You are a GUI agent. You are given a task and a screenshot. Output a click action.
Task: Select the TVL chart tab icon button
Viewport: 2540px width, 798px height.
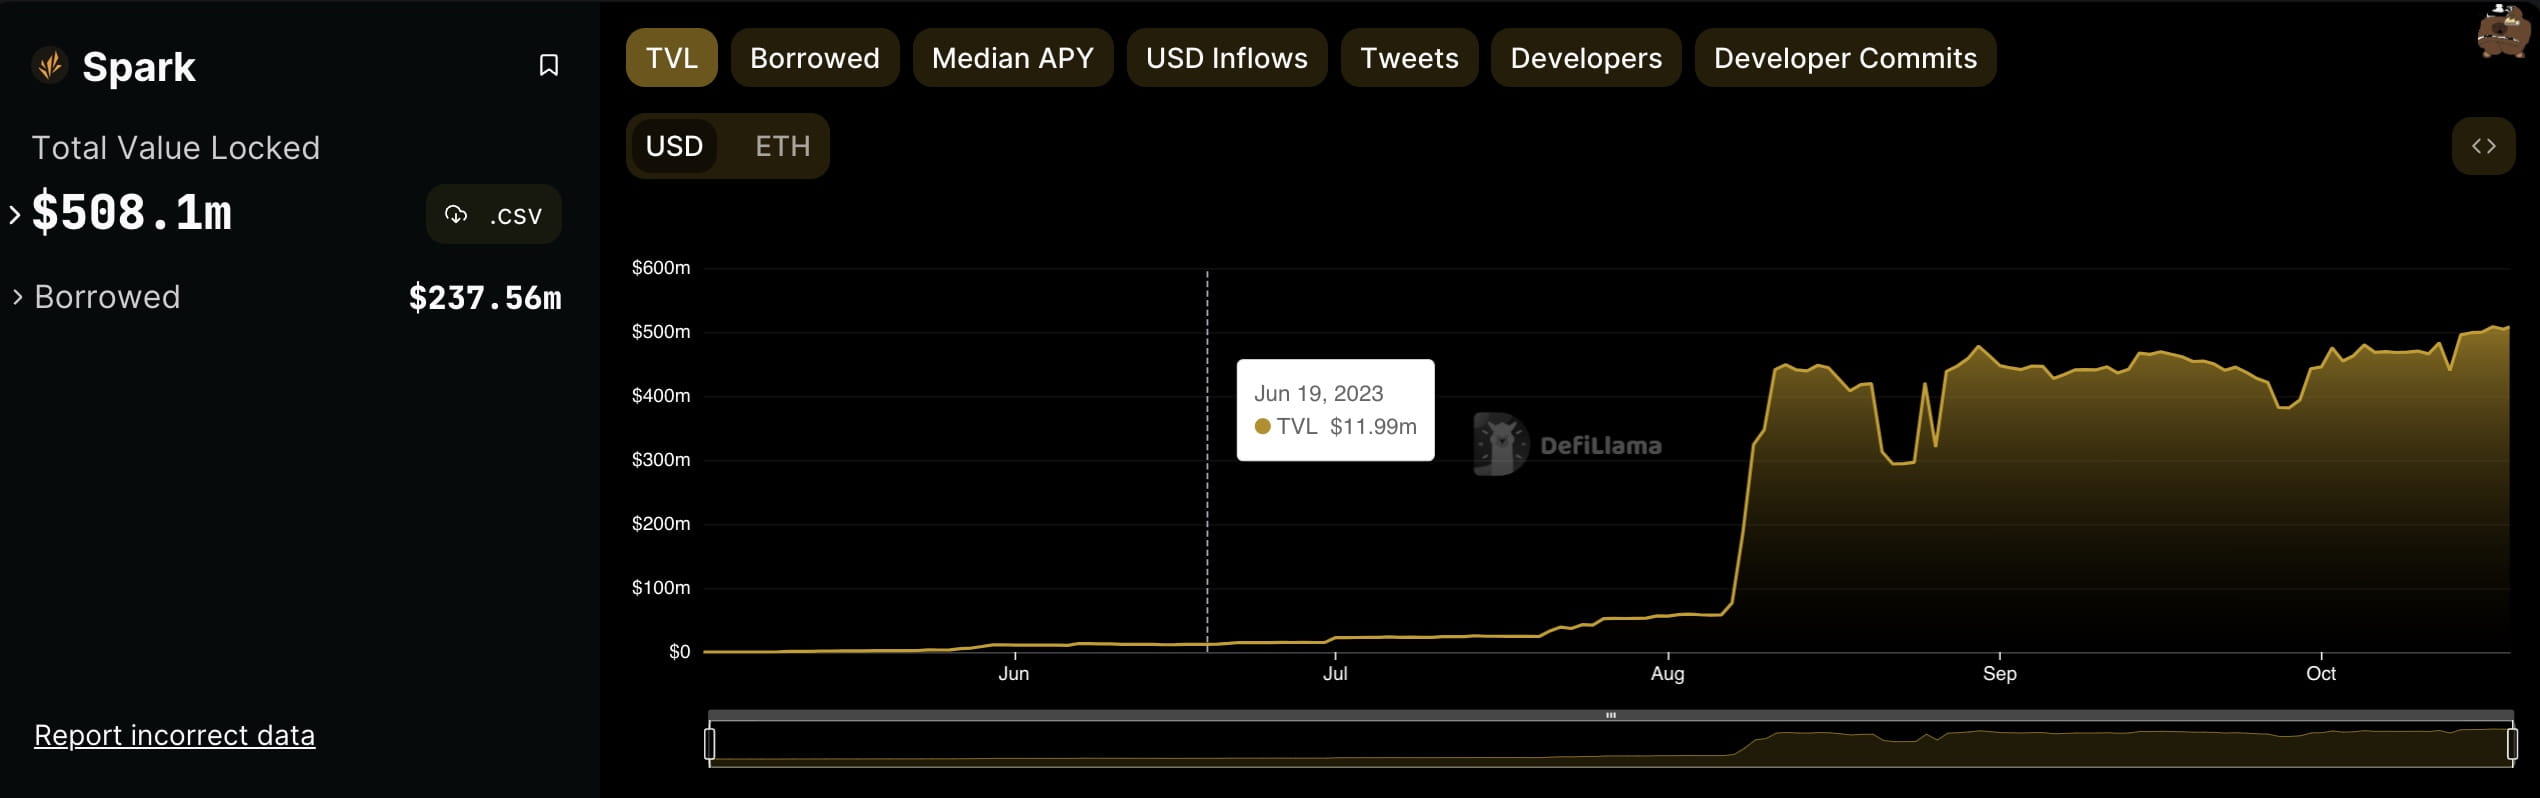point(671,57)
